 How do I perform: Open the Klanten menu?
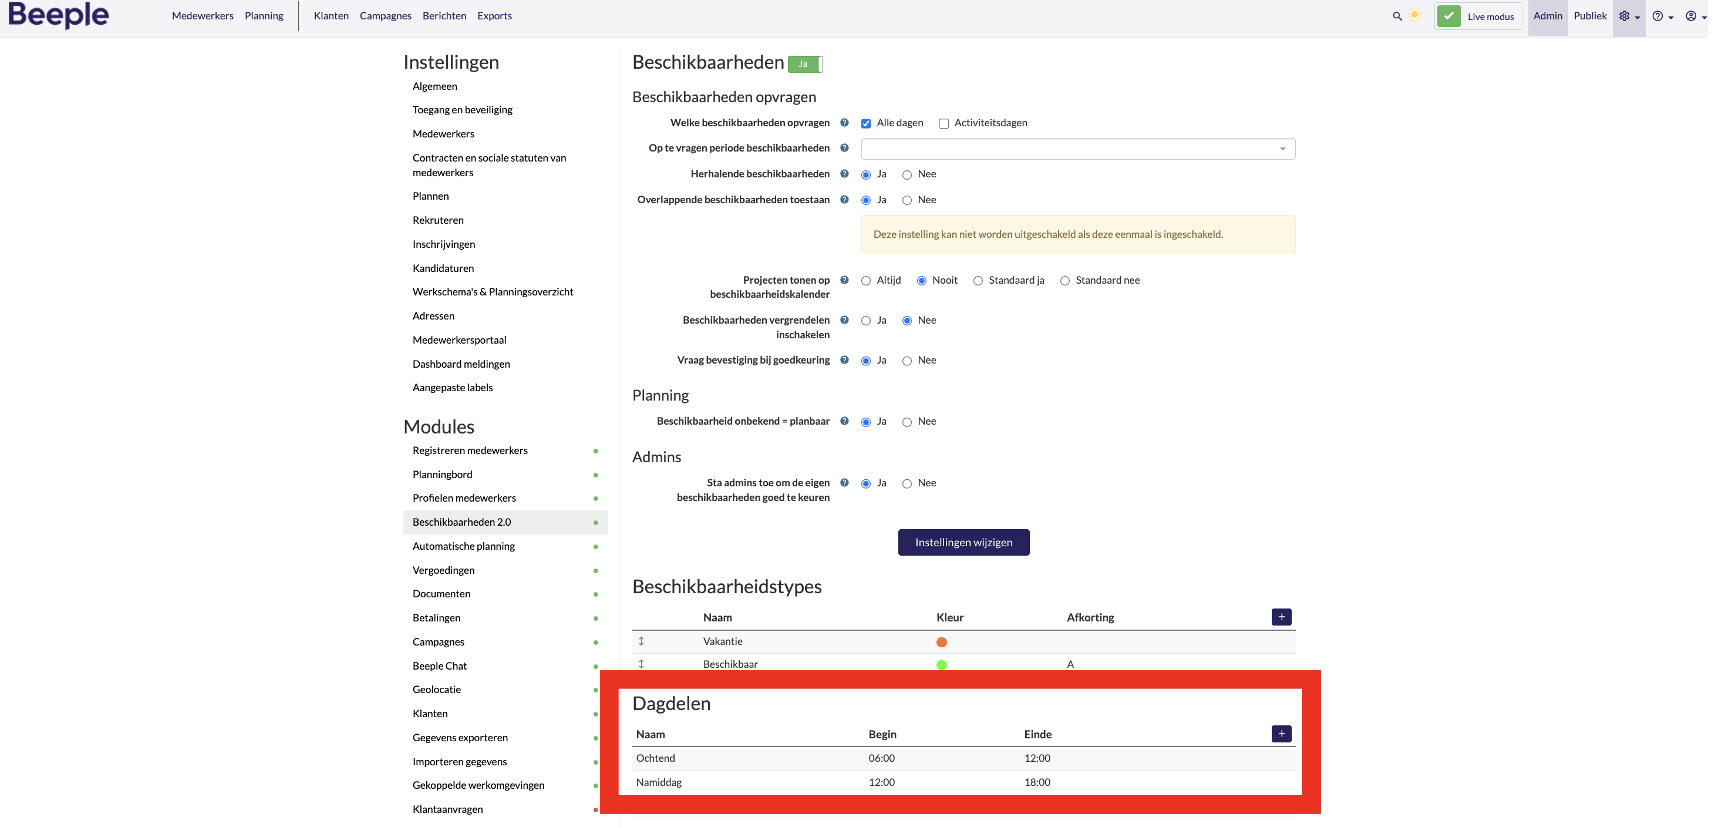pos(331,16)
